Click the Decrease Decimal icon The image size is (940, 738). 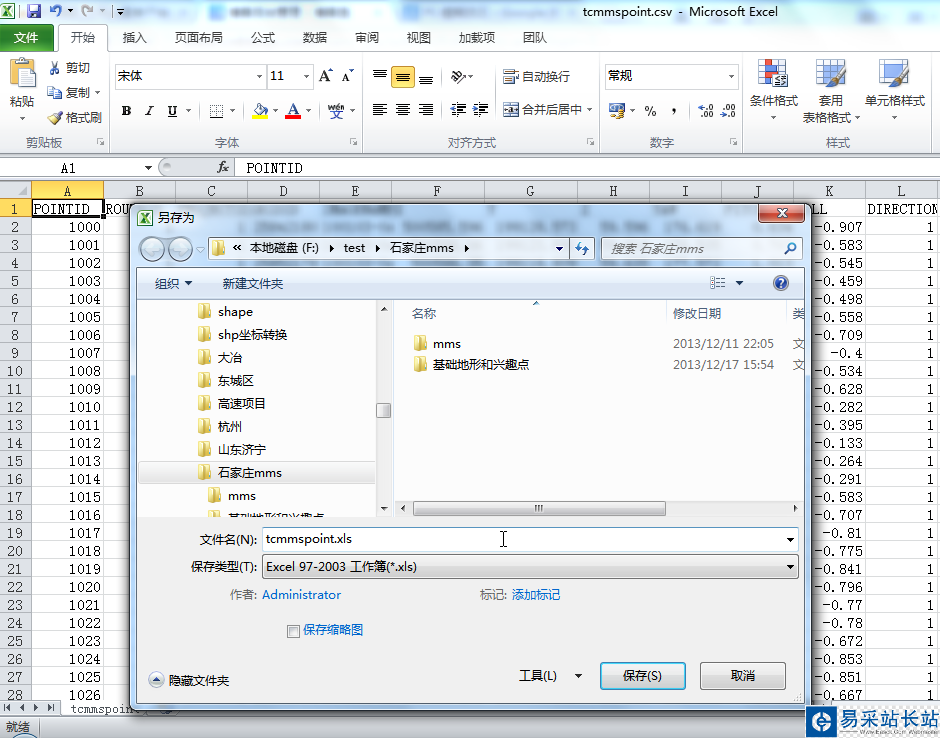(728, 110)
